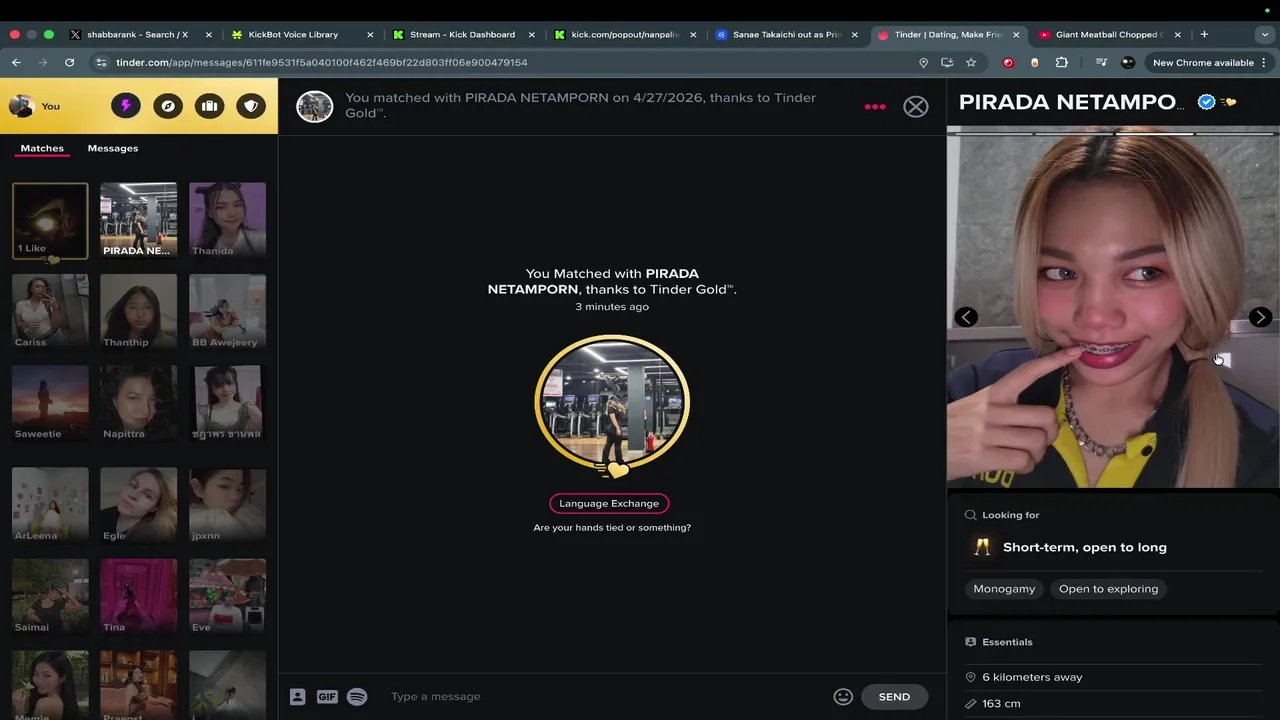Open Thanthip match thumbnail

[138, 312]
